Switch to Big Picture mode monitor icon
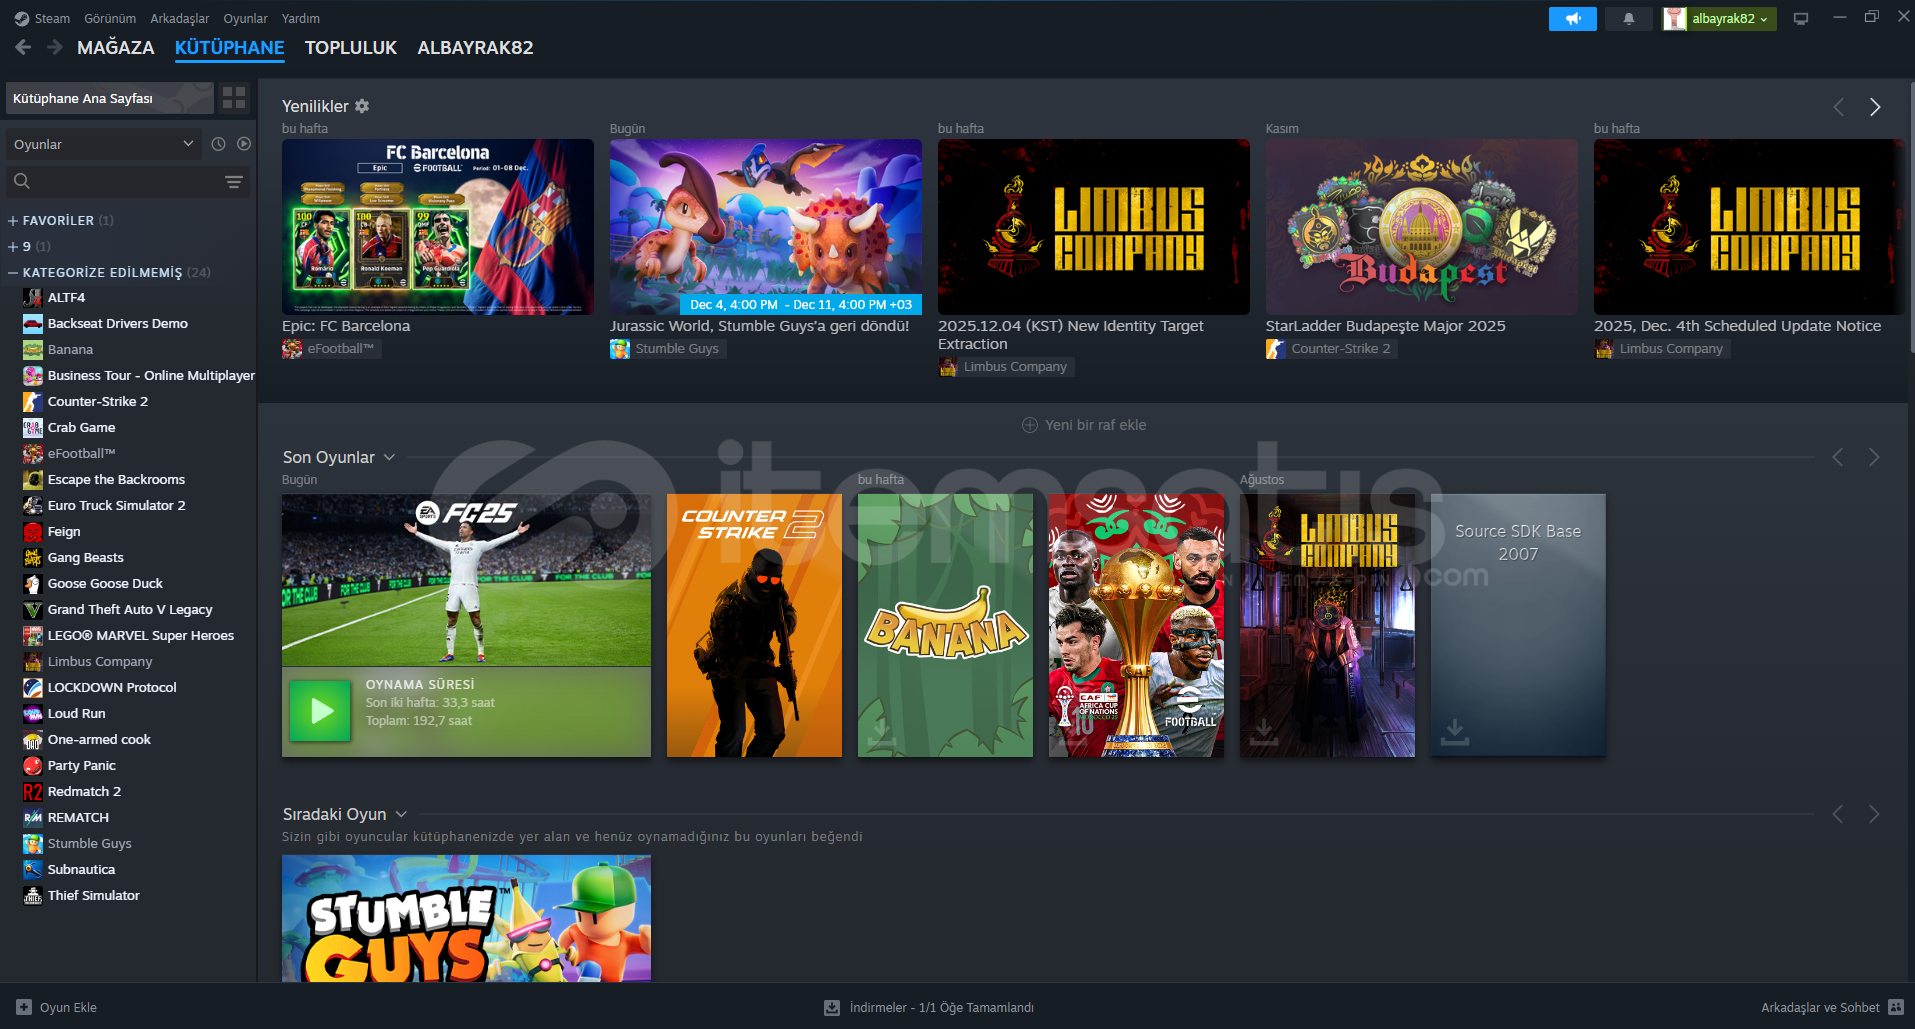Image resolution: width=1915 pixels, height=1029 pixels. (x=1801, y=19)
